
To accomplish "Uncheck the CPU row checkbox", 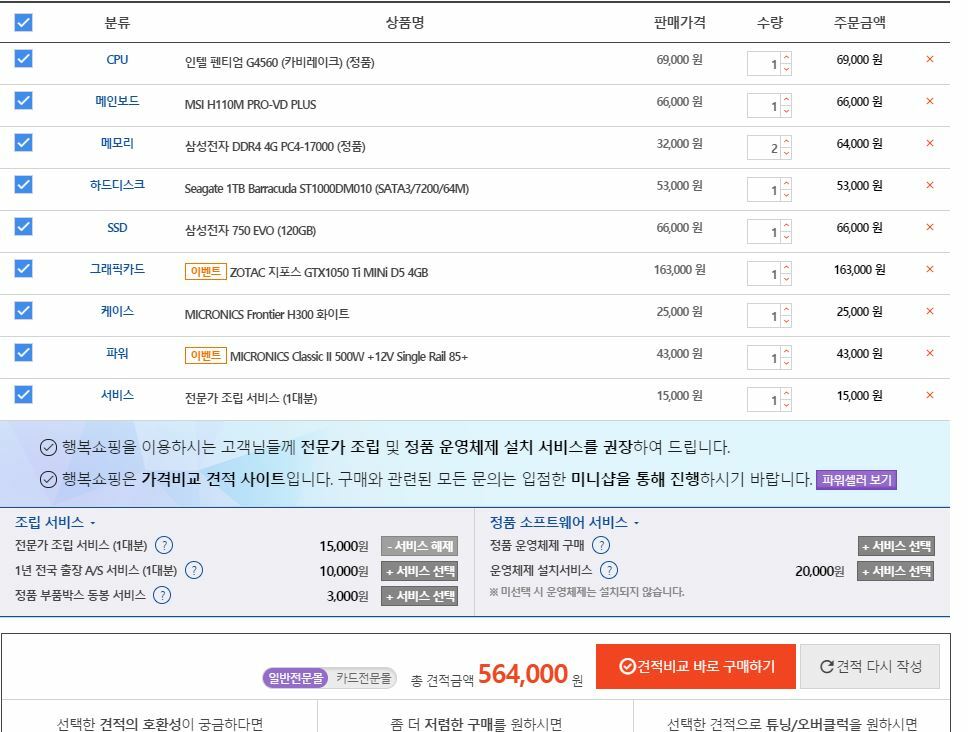I will point(23,59).
